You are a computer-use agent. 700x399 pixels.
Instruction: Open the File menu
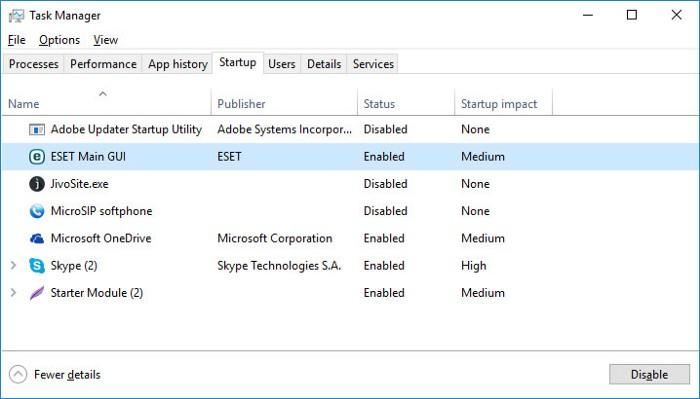pos(17,40)
